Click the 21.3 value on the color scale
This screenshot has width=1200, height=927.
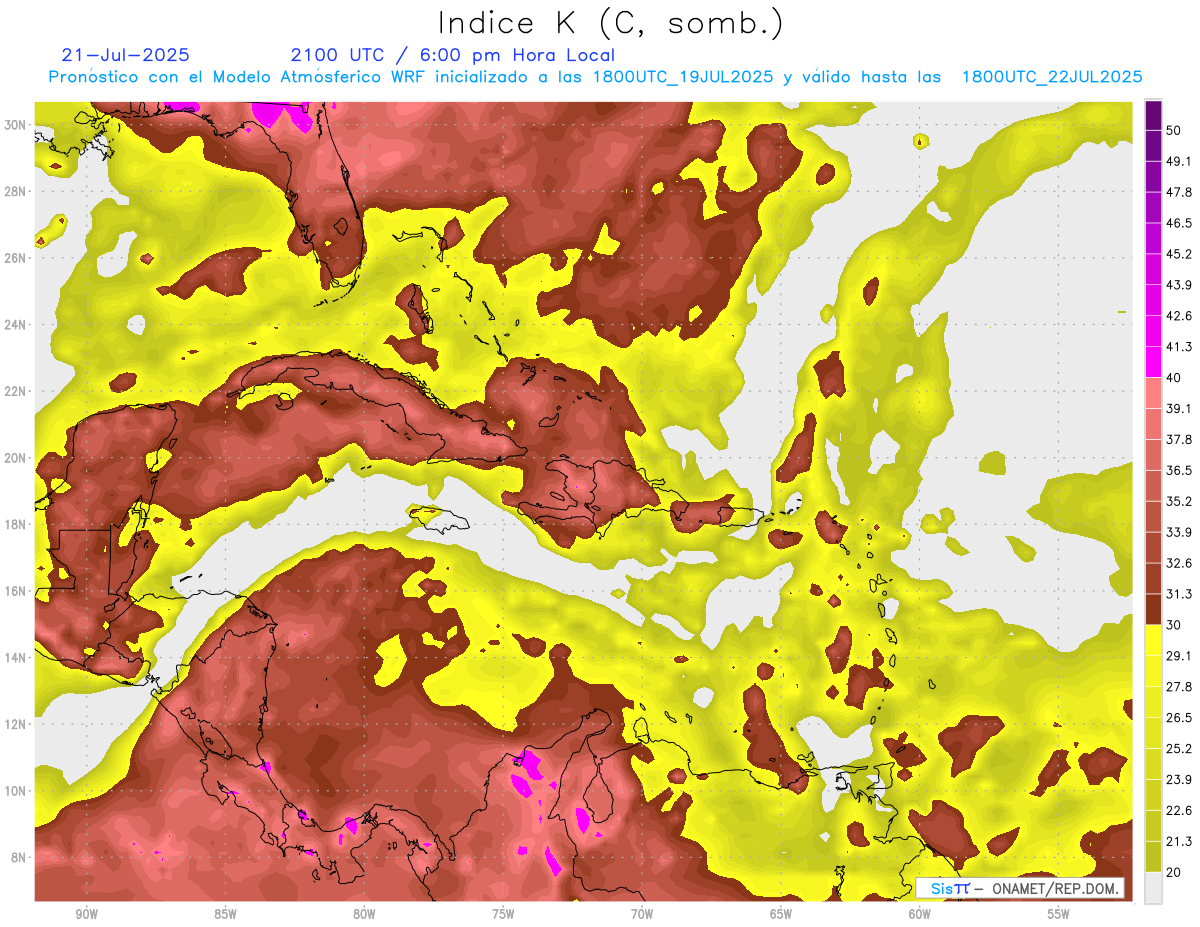(x=1179, y=841)
